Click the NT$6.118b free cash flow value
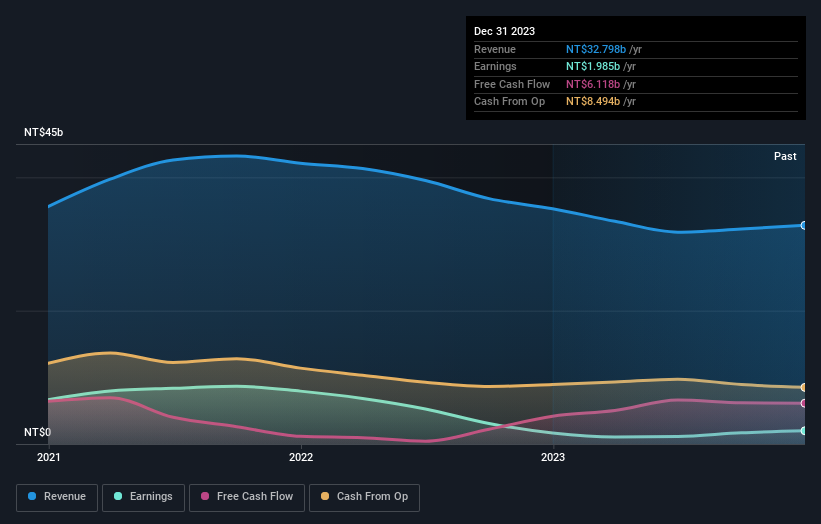The height and width of the screenshot is (524, 821). point(593,84)
